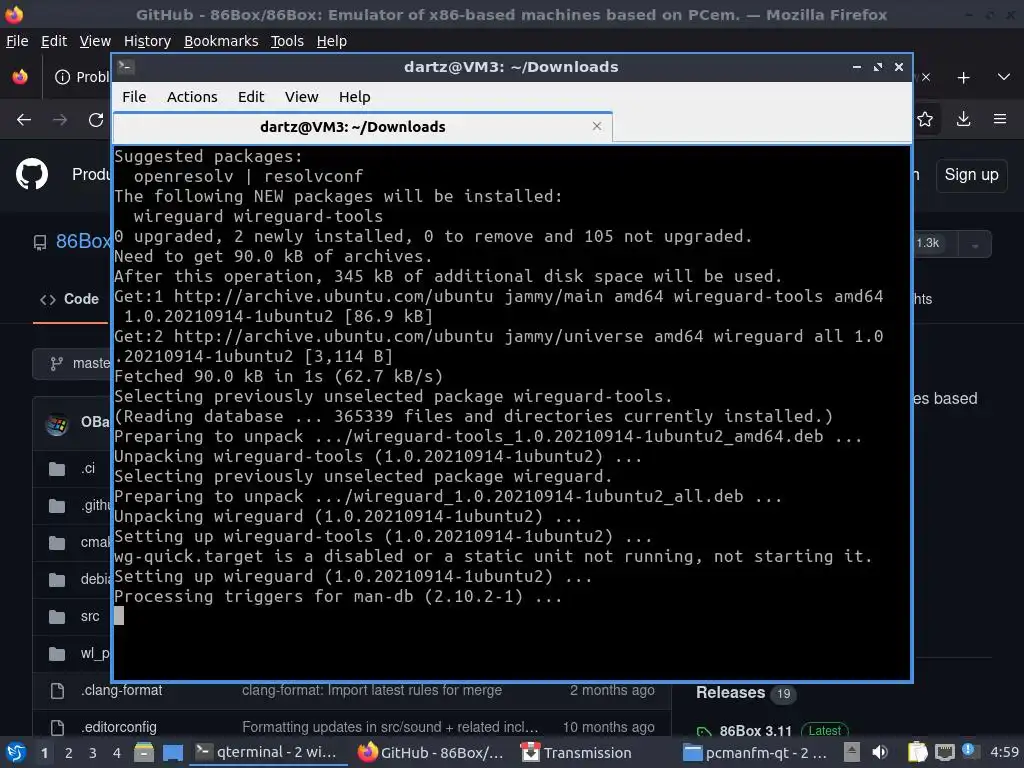This screenshot has width=1024, height=768.
Task: Open Firefox Bookmarks menu
Action: point(221,41)
